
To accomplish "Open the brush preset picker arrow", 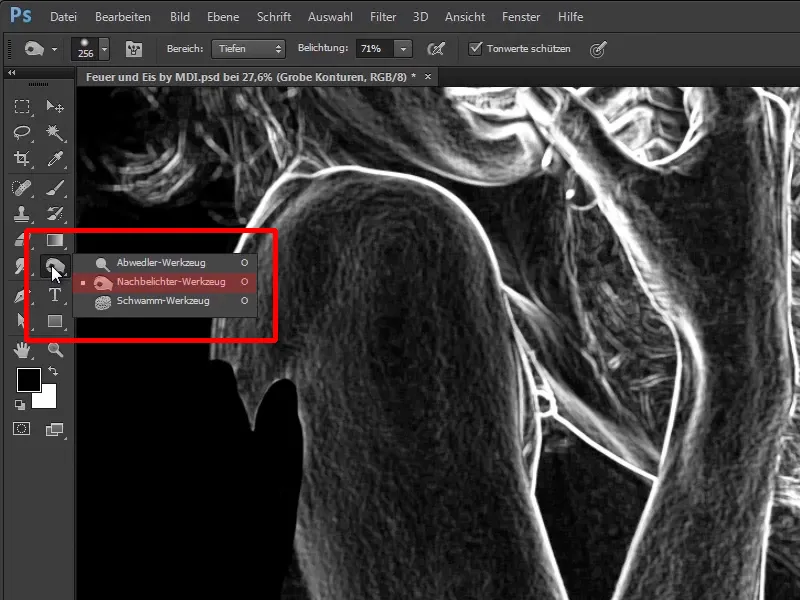I will pyautogui.click(x=104, y=49).
